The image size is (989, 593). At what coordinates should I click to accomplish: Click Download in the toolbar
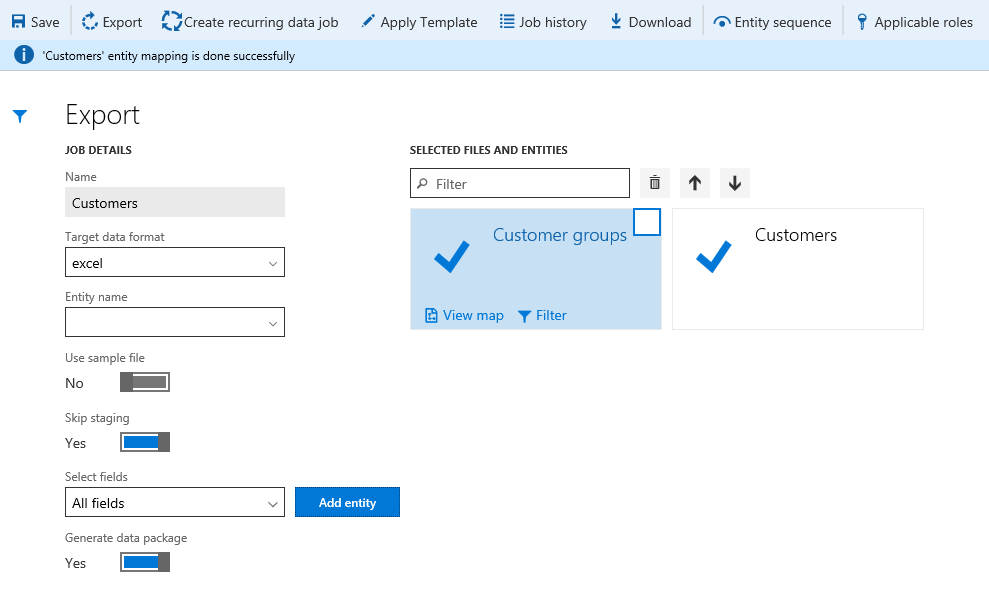point(650,22)
